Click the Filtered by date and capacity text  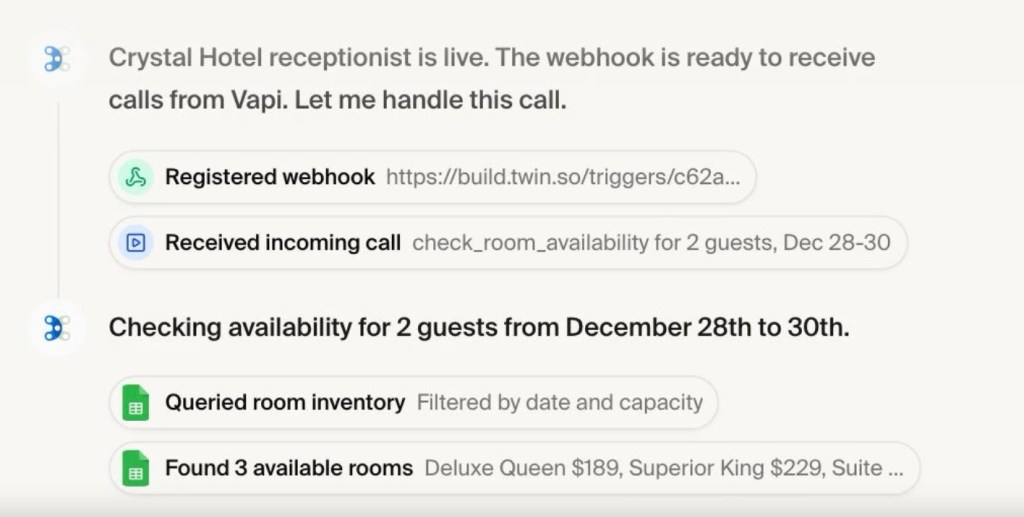click(x=560, y=403)
